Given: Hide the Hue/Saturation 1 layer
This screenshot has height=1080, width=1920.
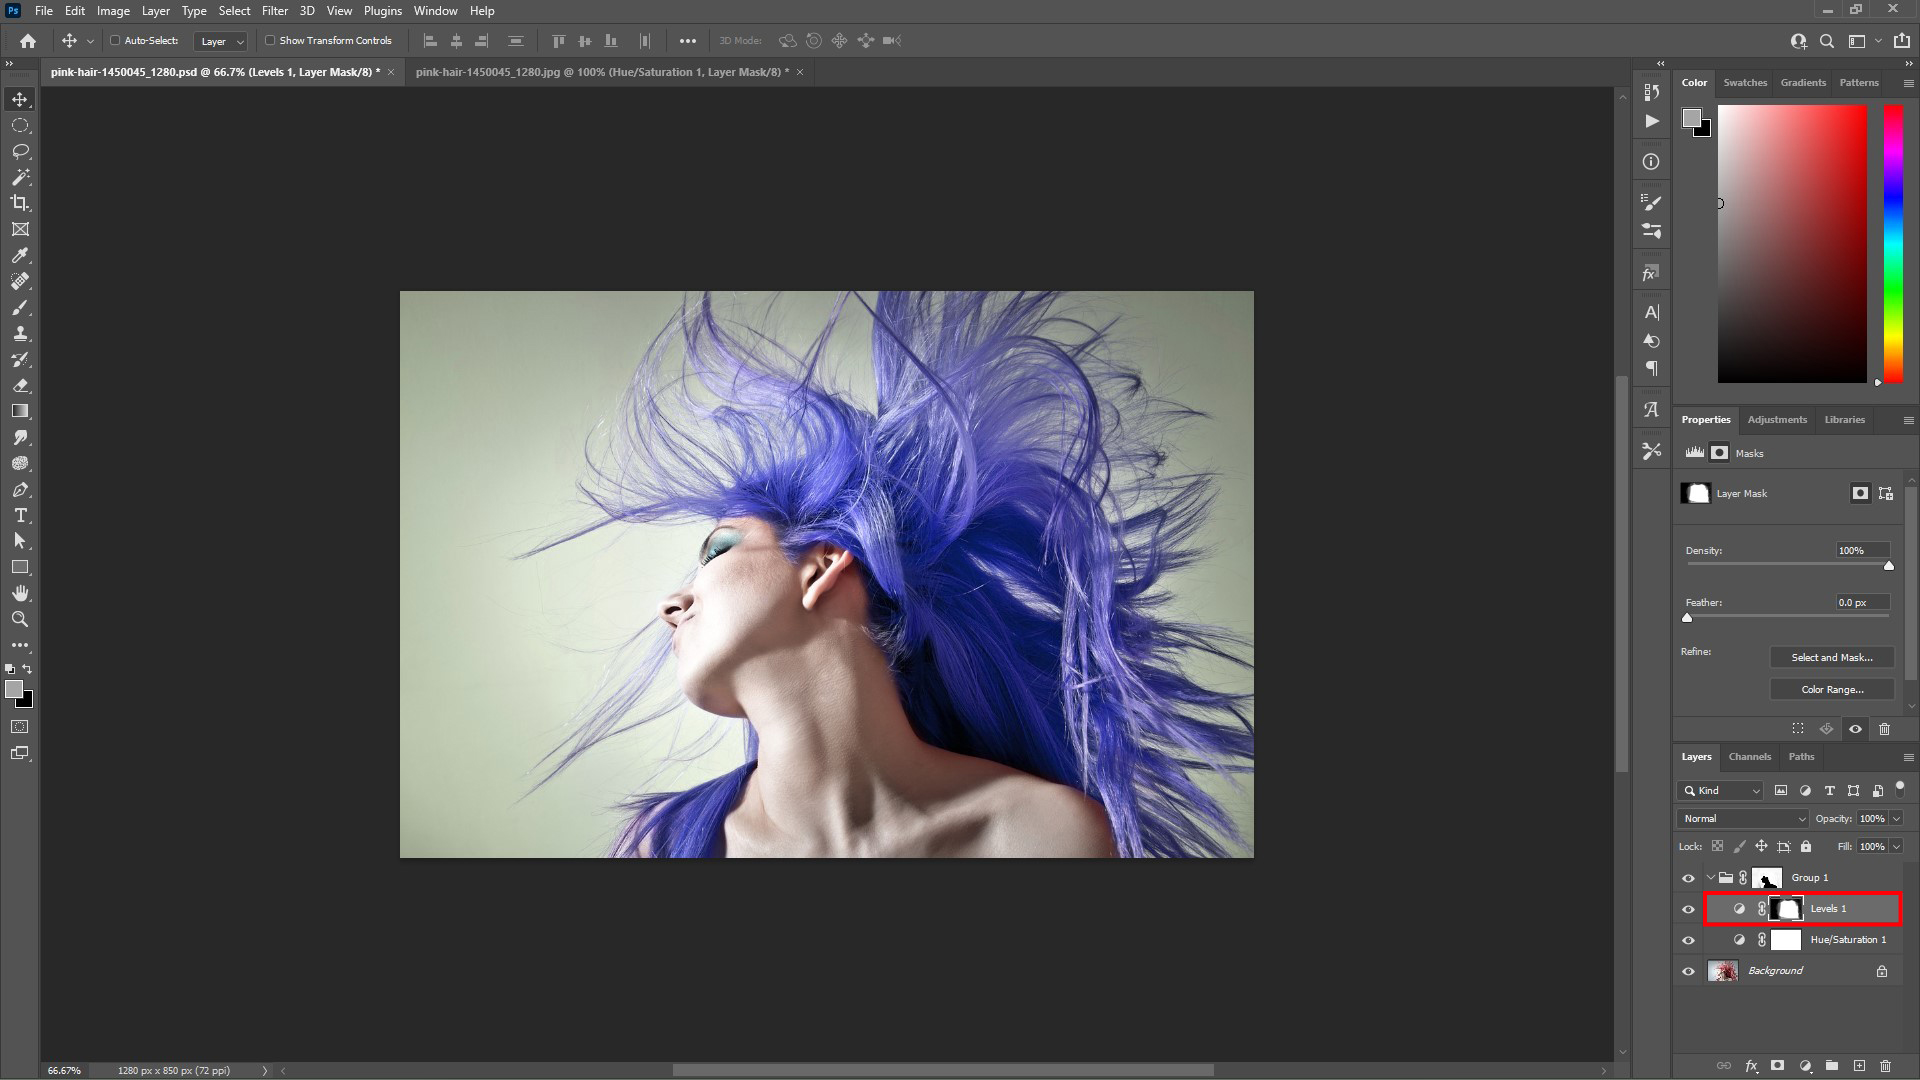Looking at the screenshot, I should tap(1689, 940).
